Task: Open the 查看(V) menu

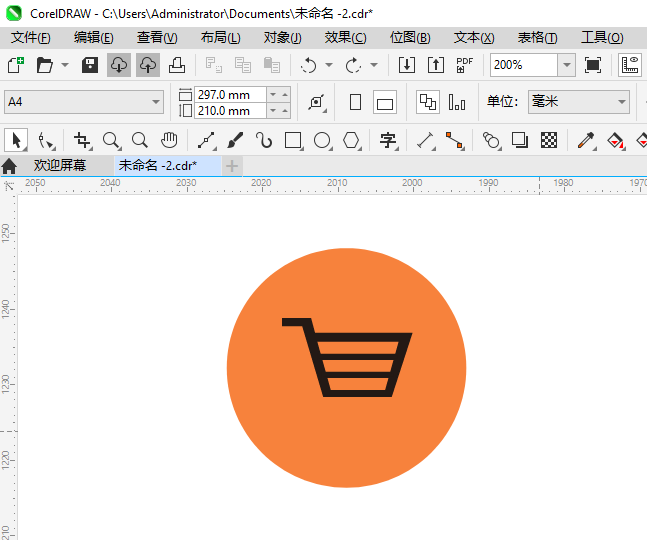Action: [157, 38]
